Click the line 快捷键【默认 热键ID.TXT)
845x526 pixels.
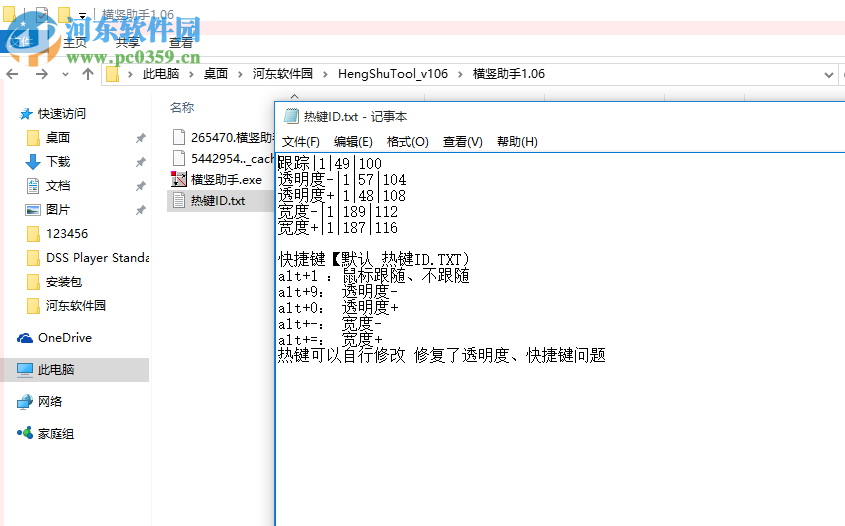[374, 260]
